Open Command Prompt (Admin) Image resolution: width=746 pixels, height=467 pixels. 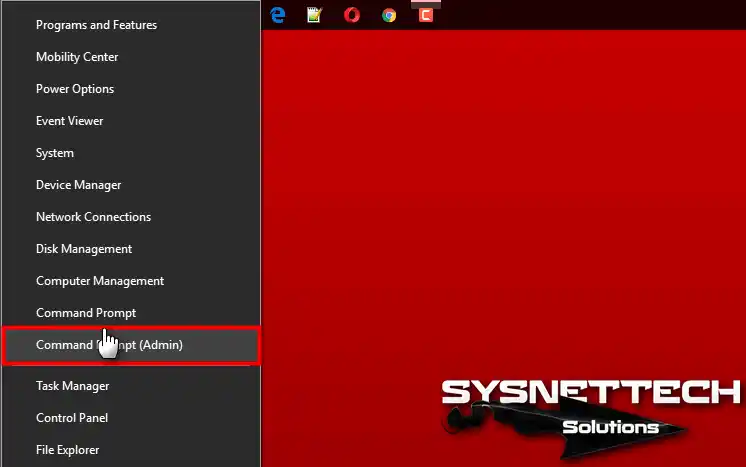point(131,345)
